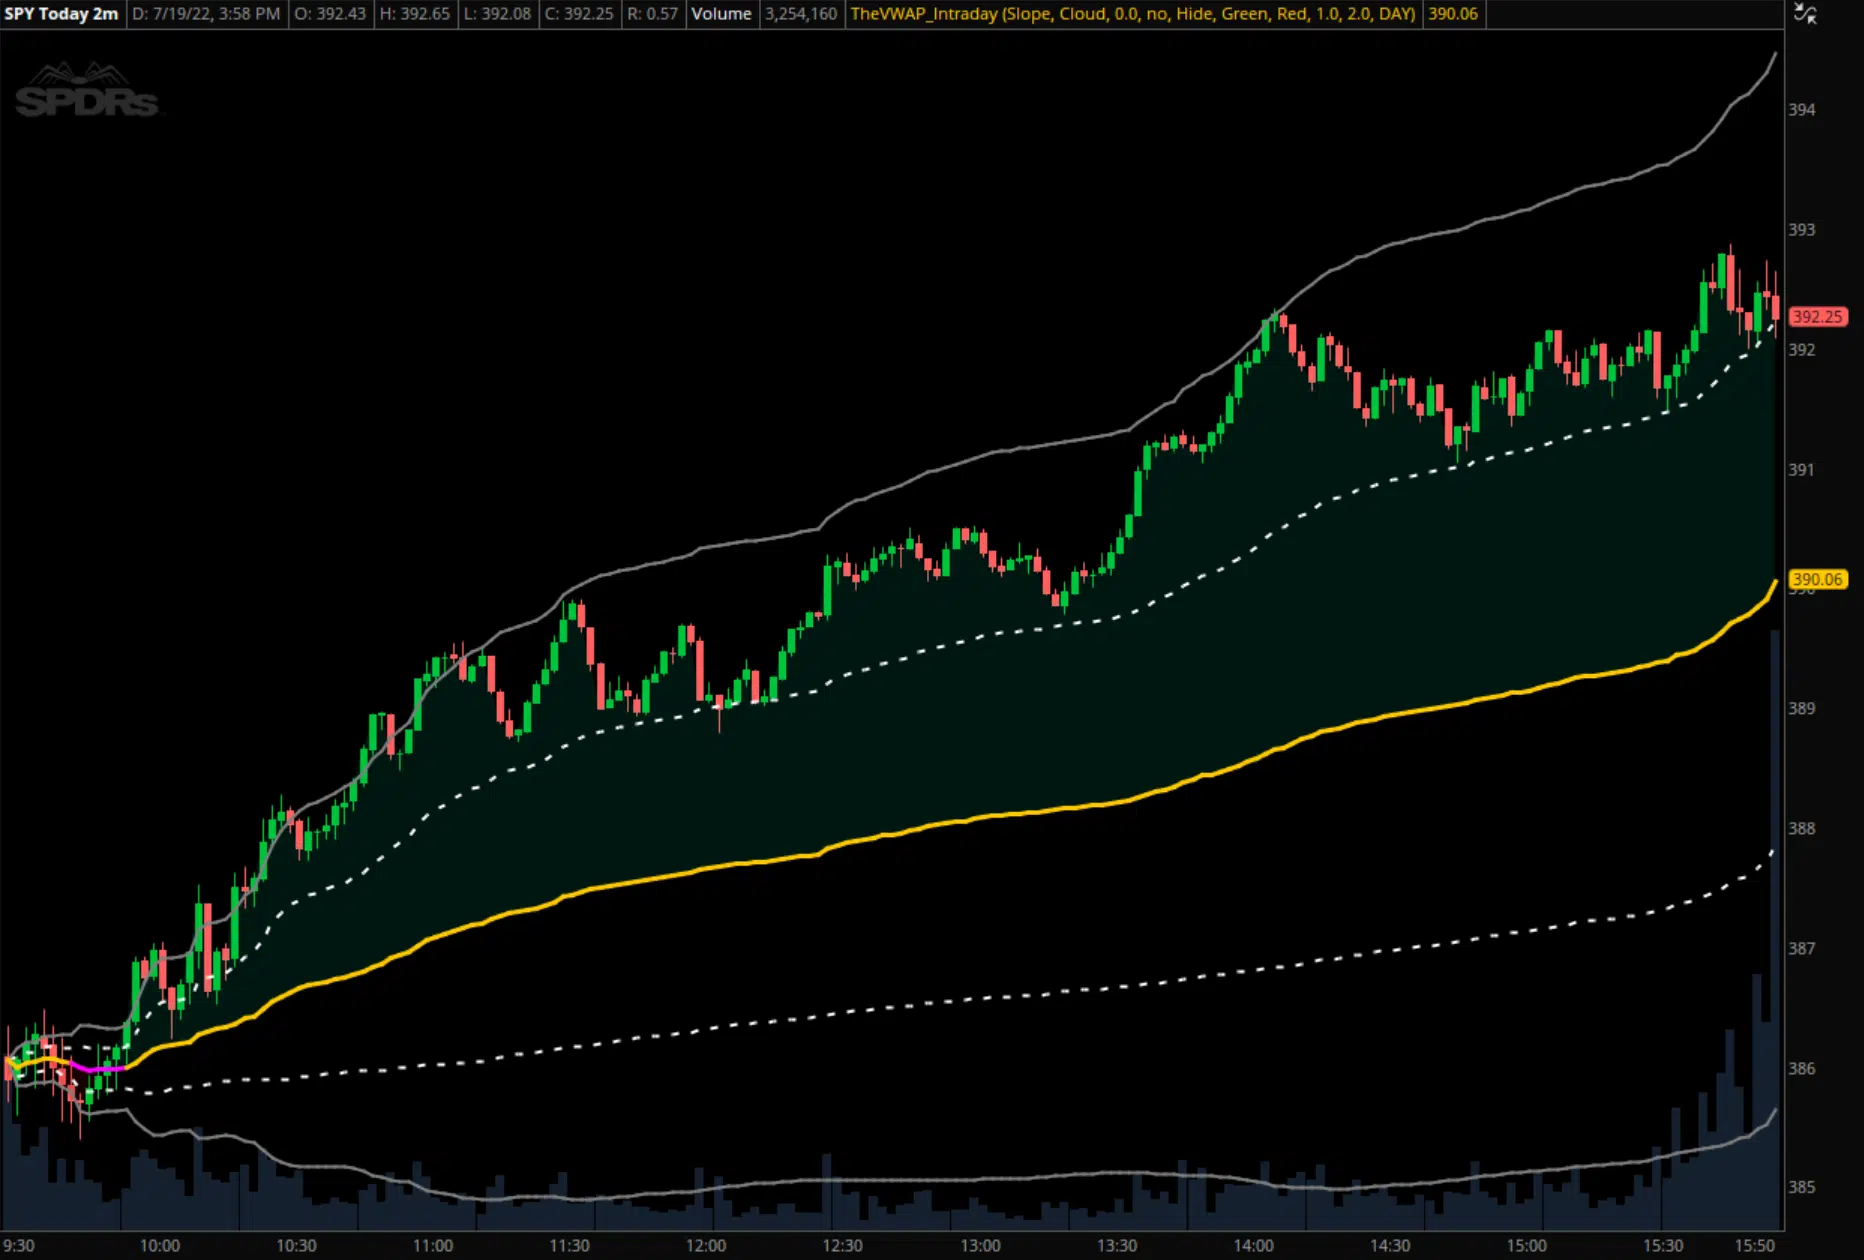Click the 12:30 time axis label

coord(842,1245)
